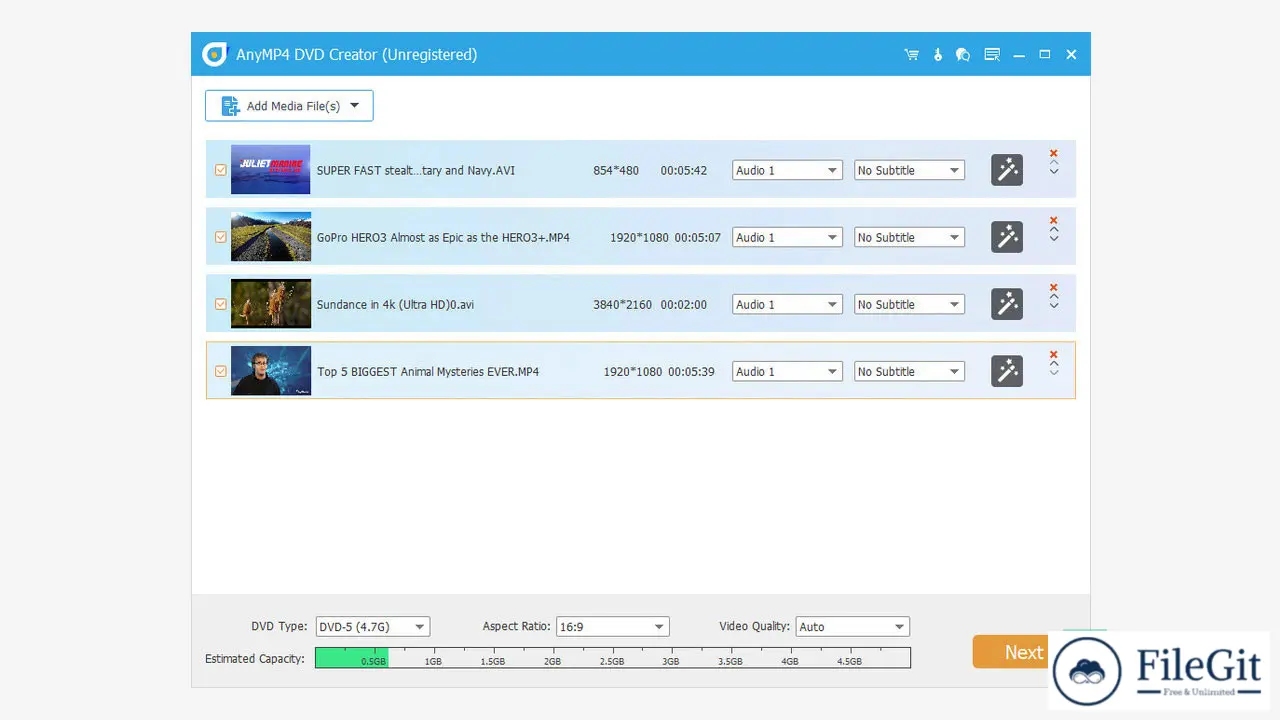Viewport: 1280px width, 720px height.
Task: Uncheck the SUPER FAST stealth video checkbox
Action: [221, 170]
